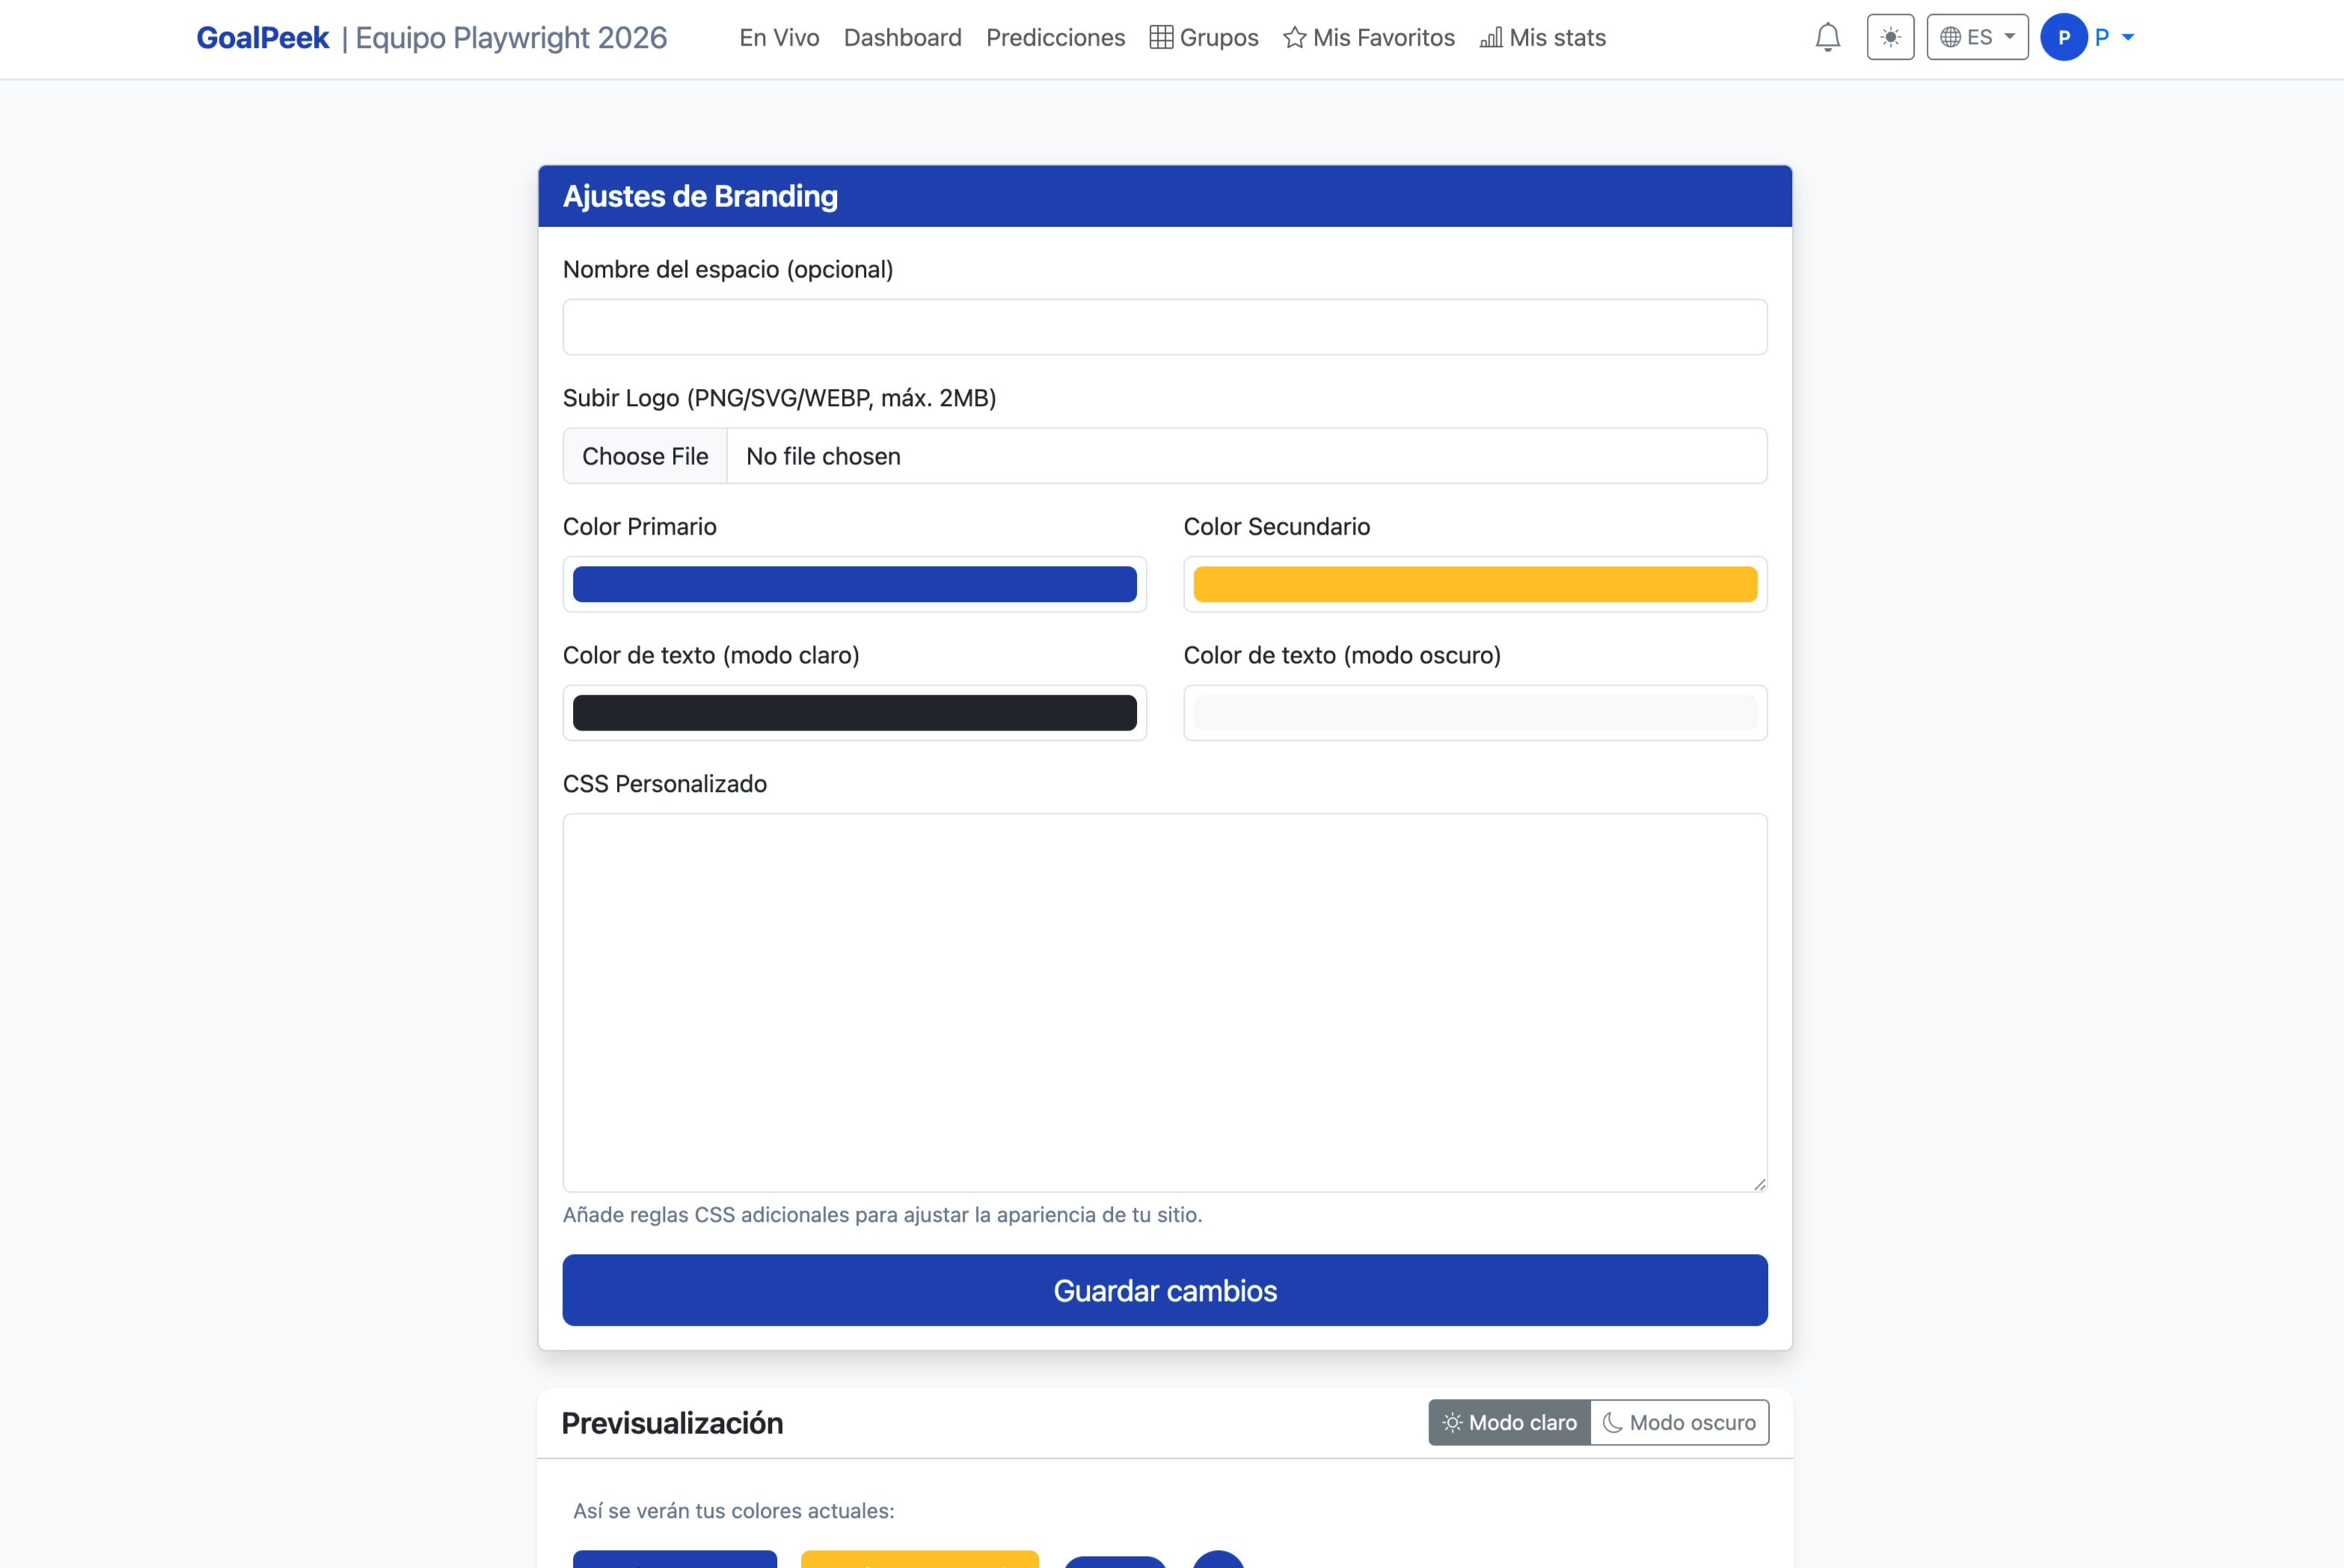Click the Ajustes de Branding heading
Screen dimensions: 2344x1568
point(700,196)
